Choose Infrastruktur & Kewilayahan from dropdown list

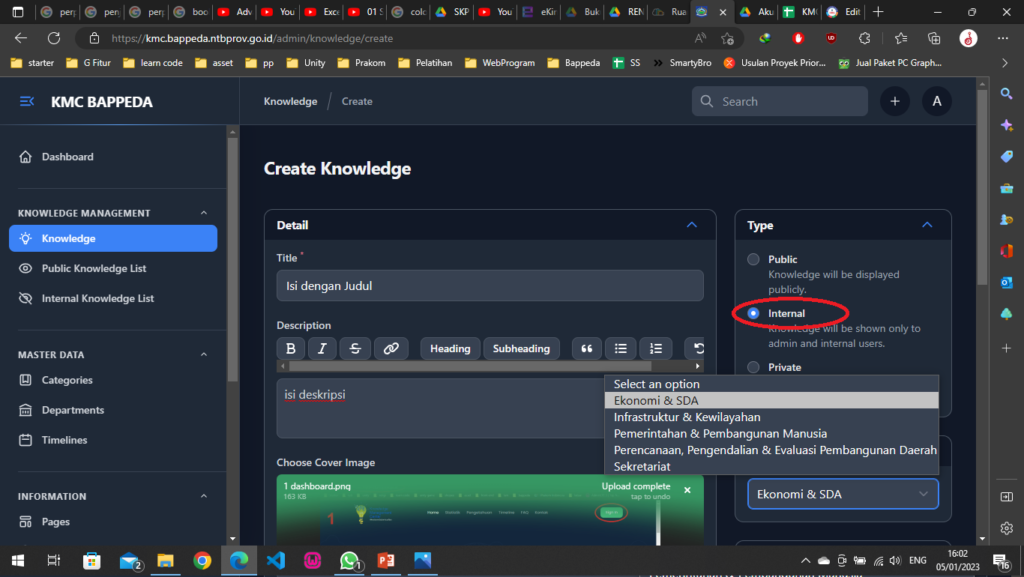[x=687, y=417]
